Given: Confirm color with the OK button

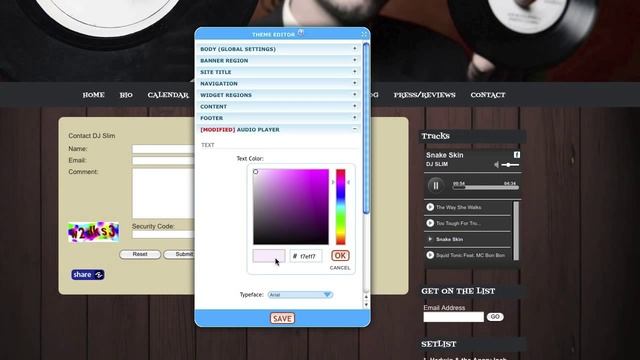Looking at the screenshot, I should pos(340,256).
